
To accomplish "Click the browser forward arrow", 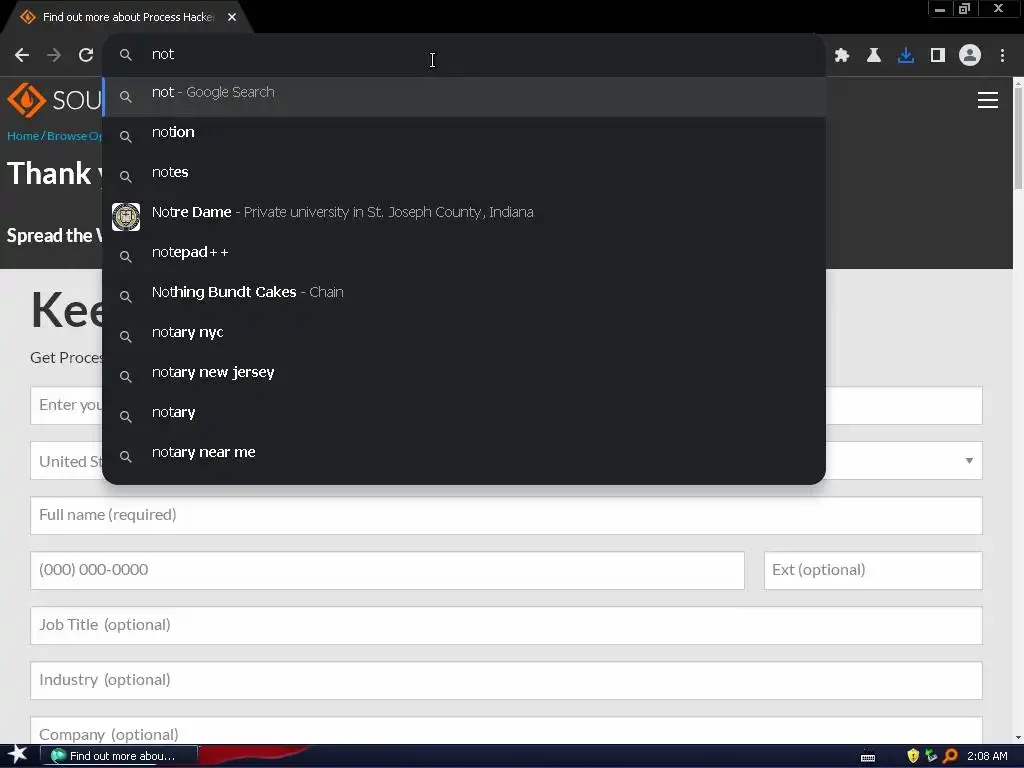I will coord(54,56).
